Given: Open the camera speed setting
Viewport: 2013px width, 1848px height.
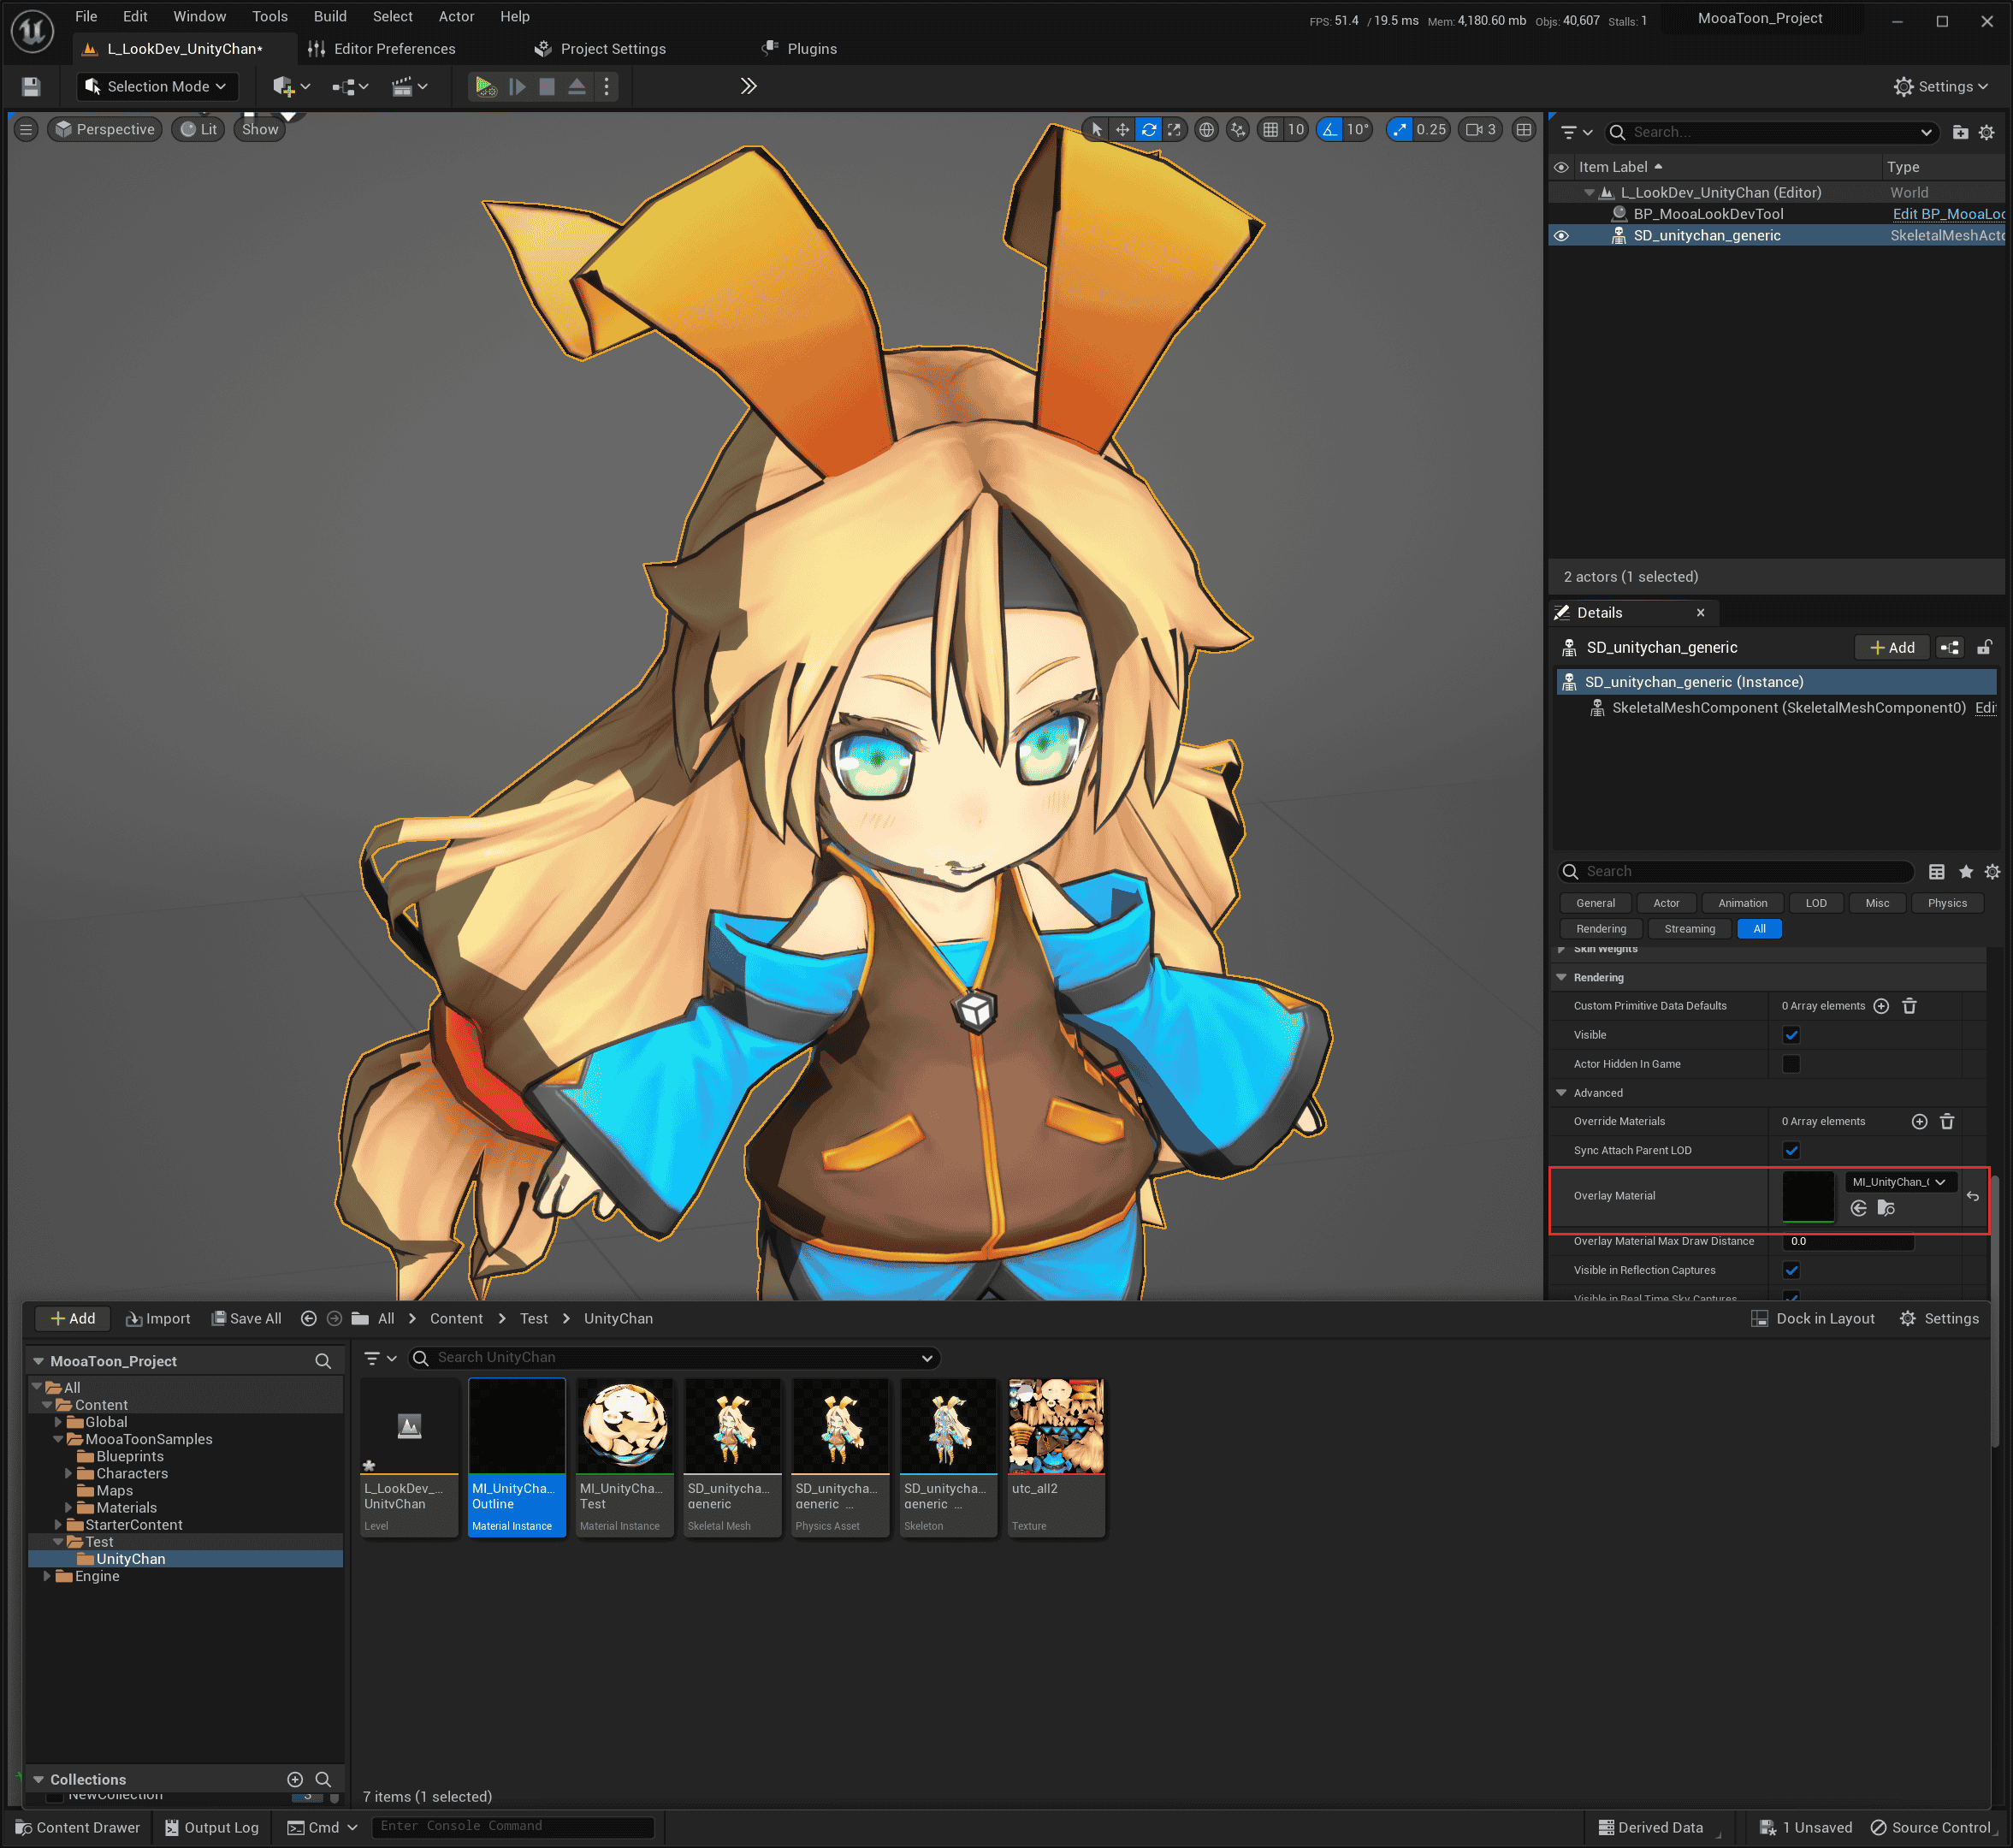Looking at the screenshot, I should [x=1481, y=129].
